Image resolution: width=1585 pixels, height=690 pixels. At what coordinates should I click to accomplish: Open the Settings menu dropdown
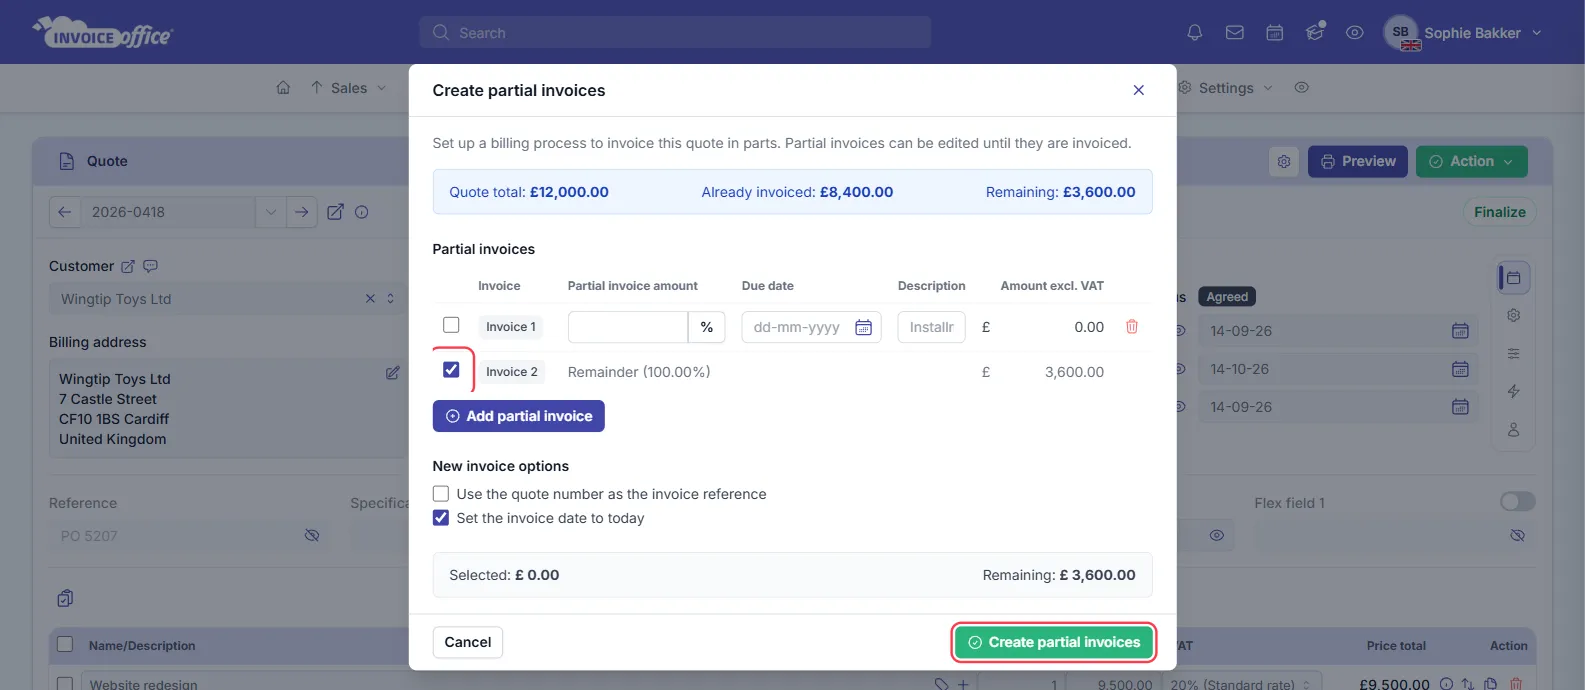click(x=1226, y=88)
